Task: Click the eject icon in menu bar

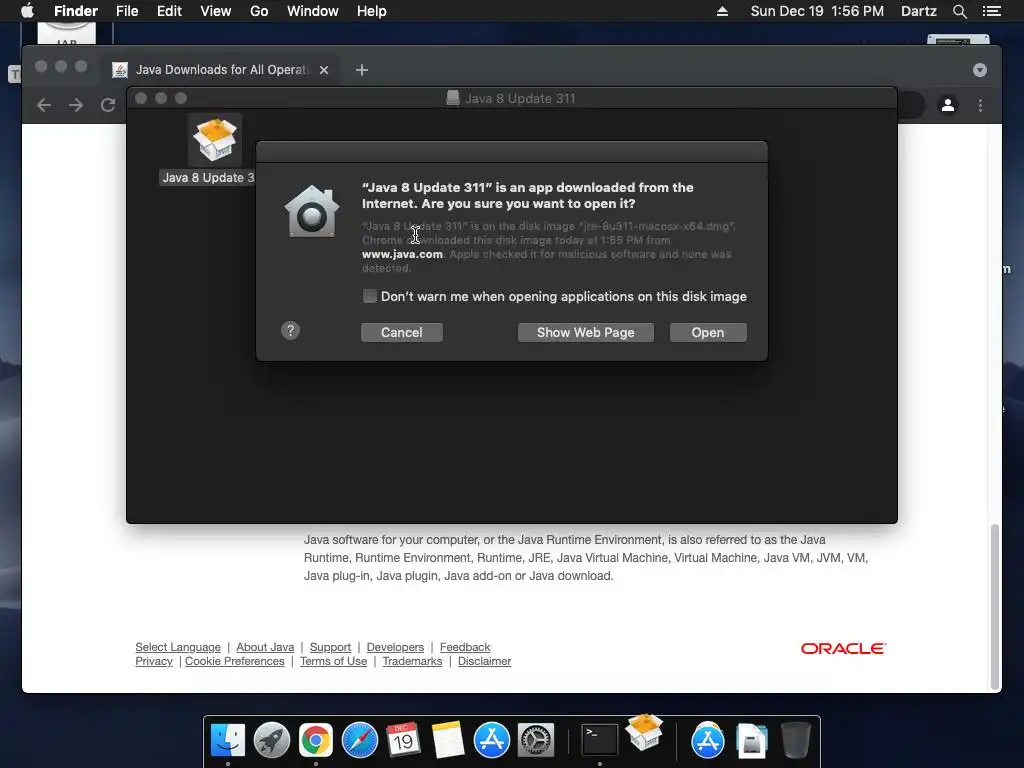Action: tap(722, 11)
